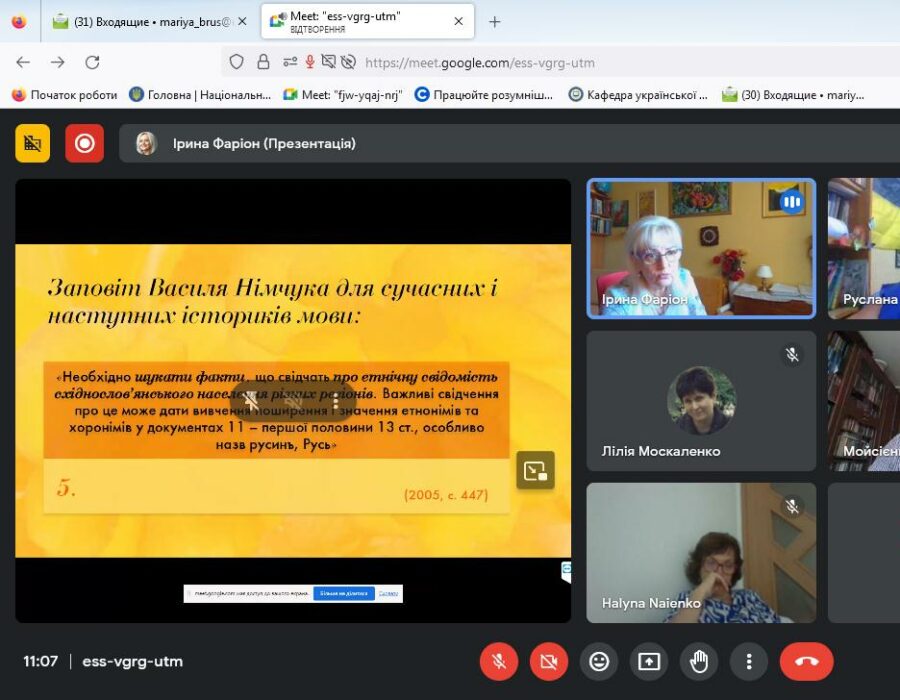Click the microphone permission icon in address bar
This screenshot has width=900, height=700.
point(310,62)
